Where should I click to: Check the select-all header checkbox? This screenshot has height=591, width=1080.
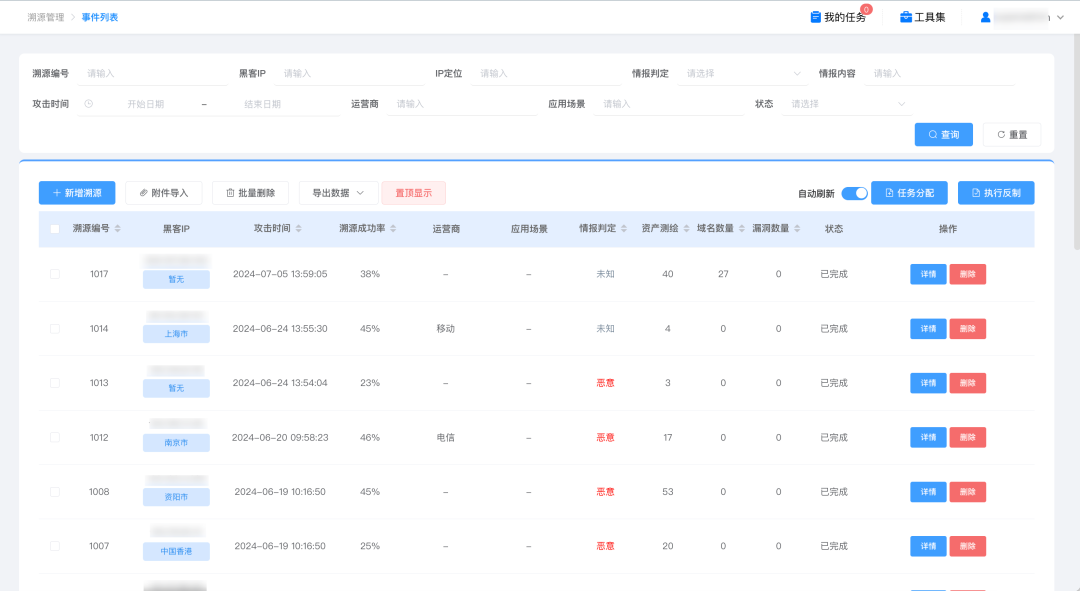[55, 229]
